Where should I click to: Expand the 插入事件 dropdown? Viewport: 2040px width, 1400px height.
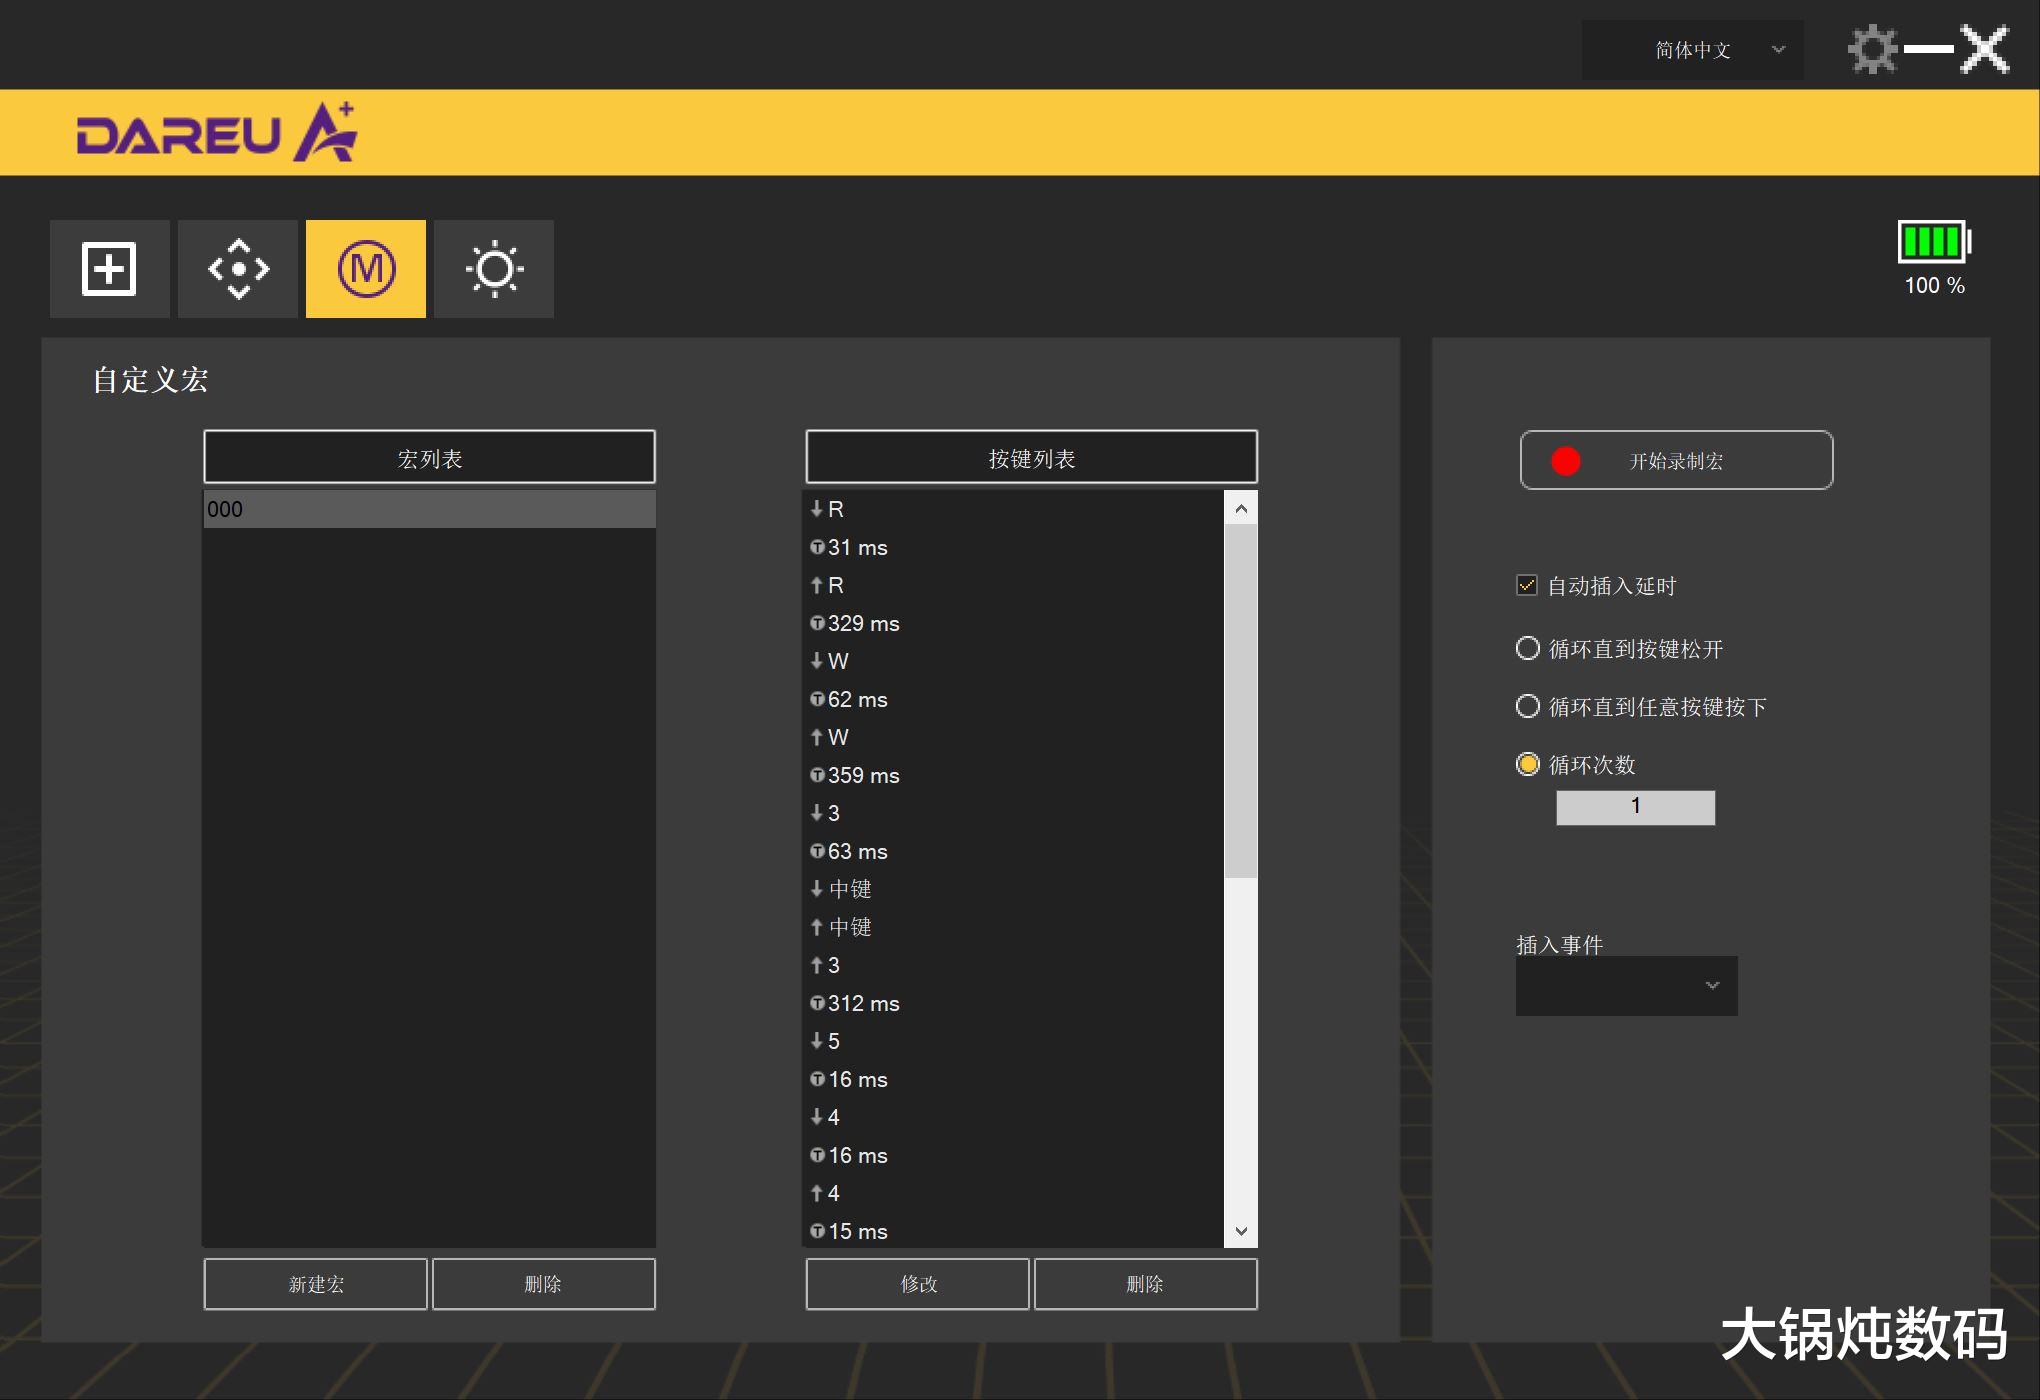(1626, 986)
